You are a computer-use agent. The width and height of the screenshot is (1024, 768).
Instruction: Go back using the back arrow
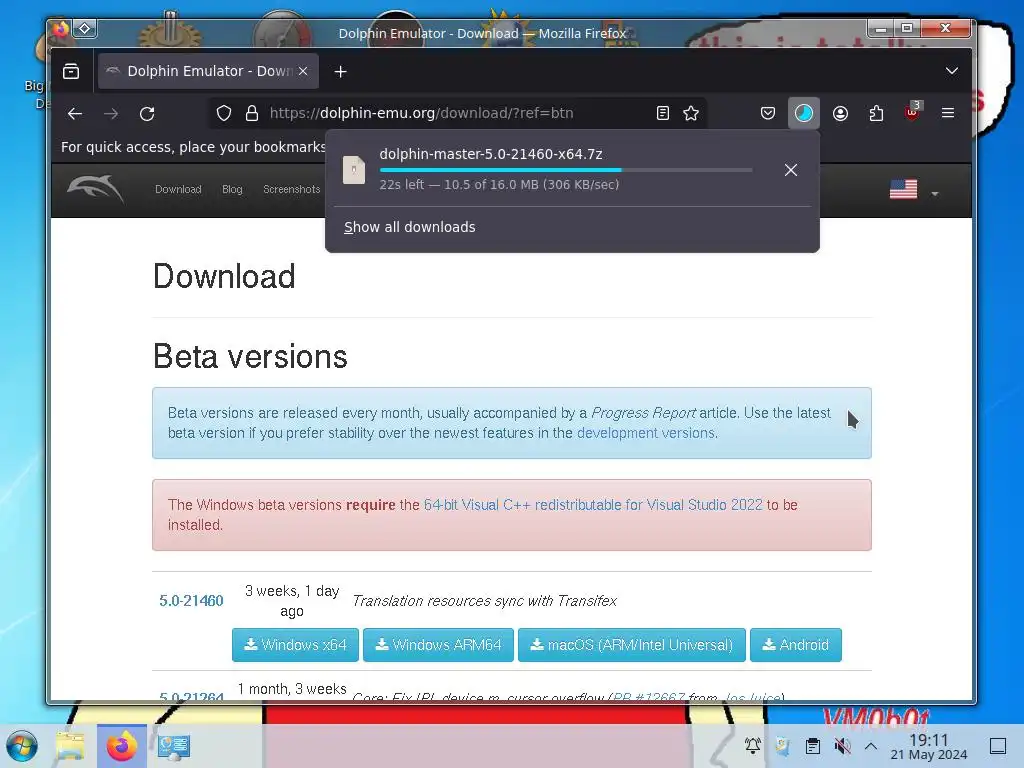tap(74, 114)
